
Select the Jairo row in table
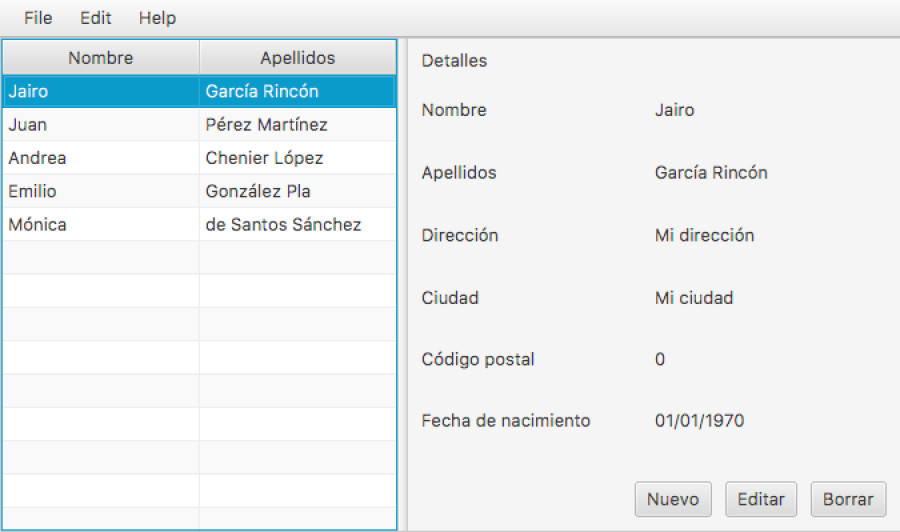coord(199,91)
